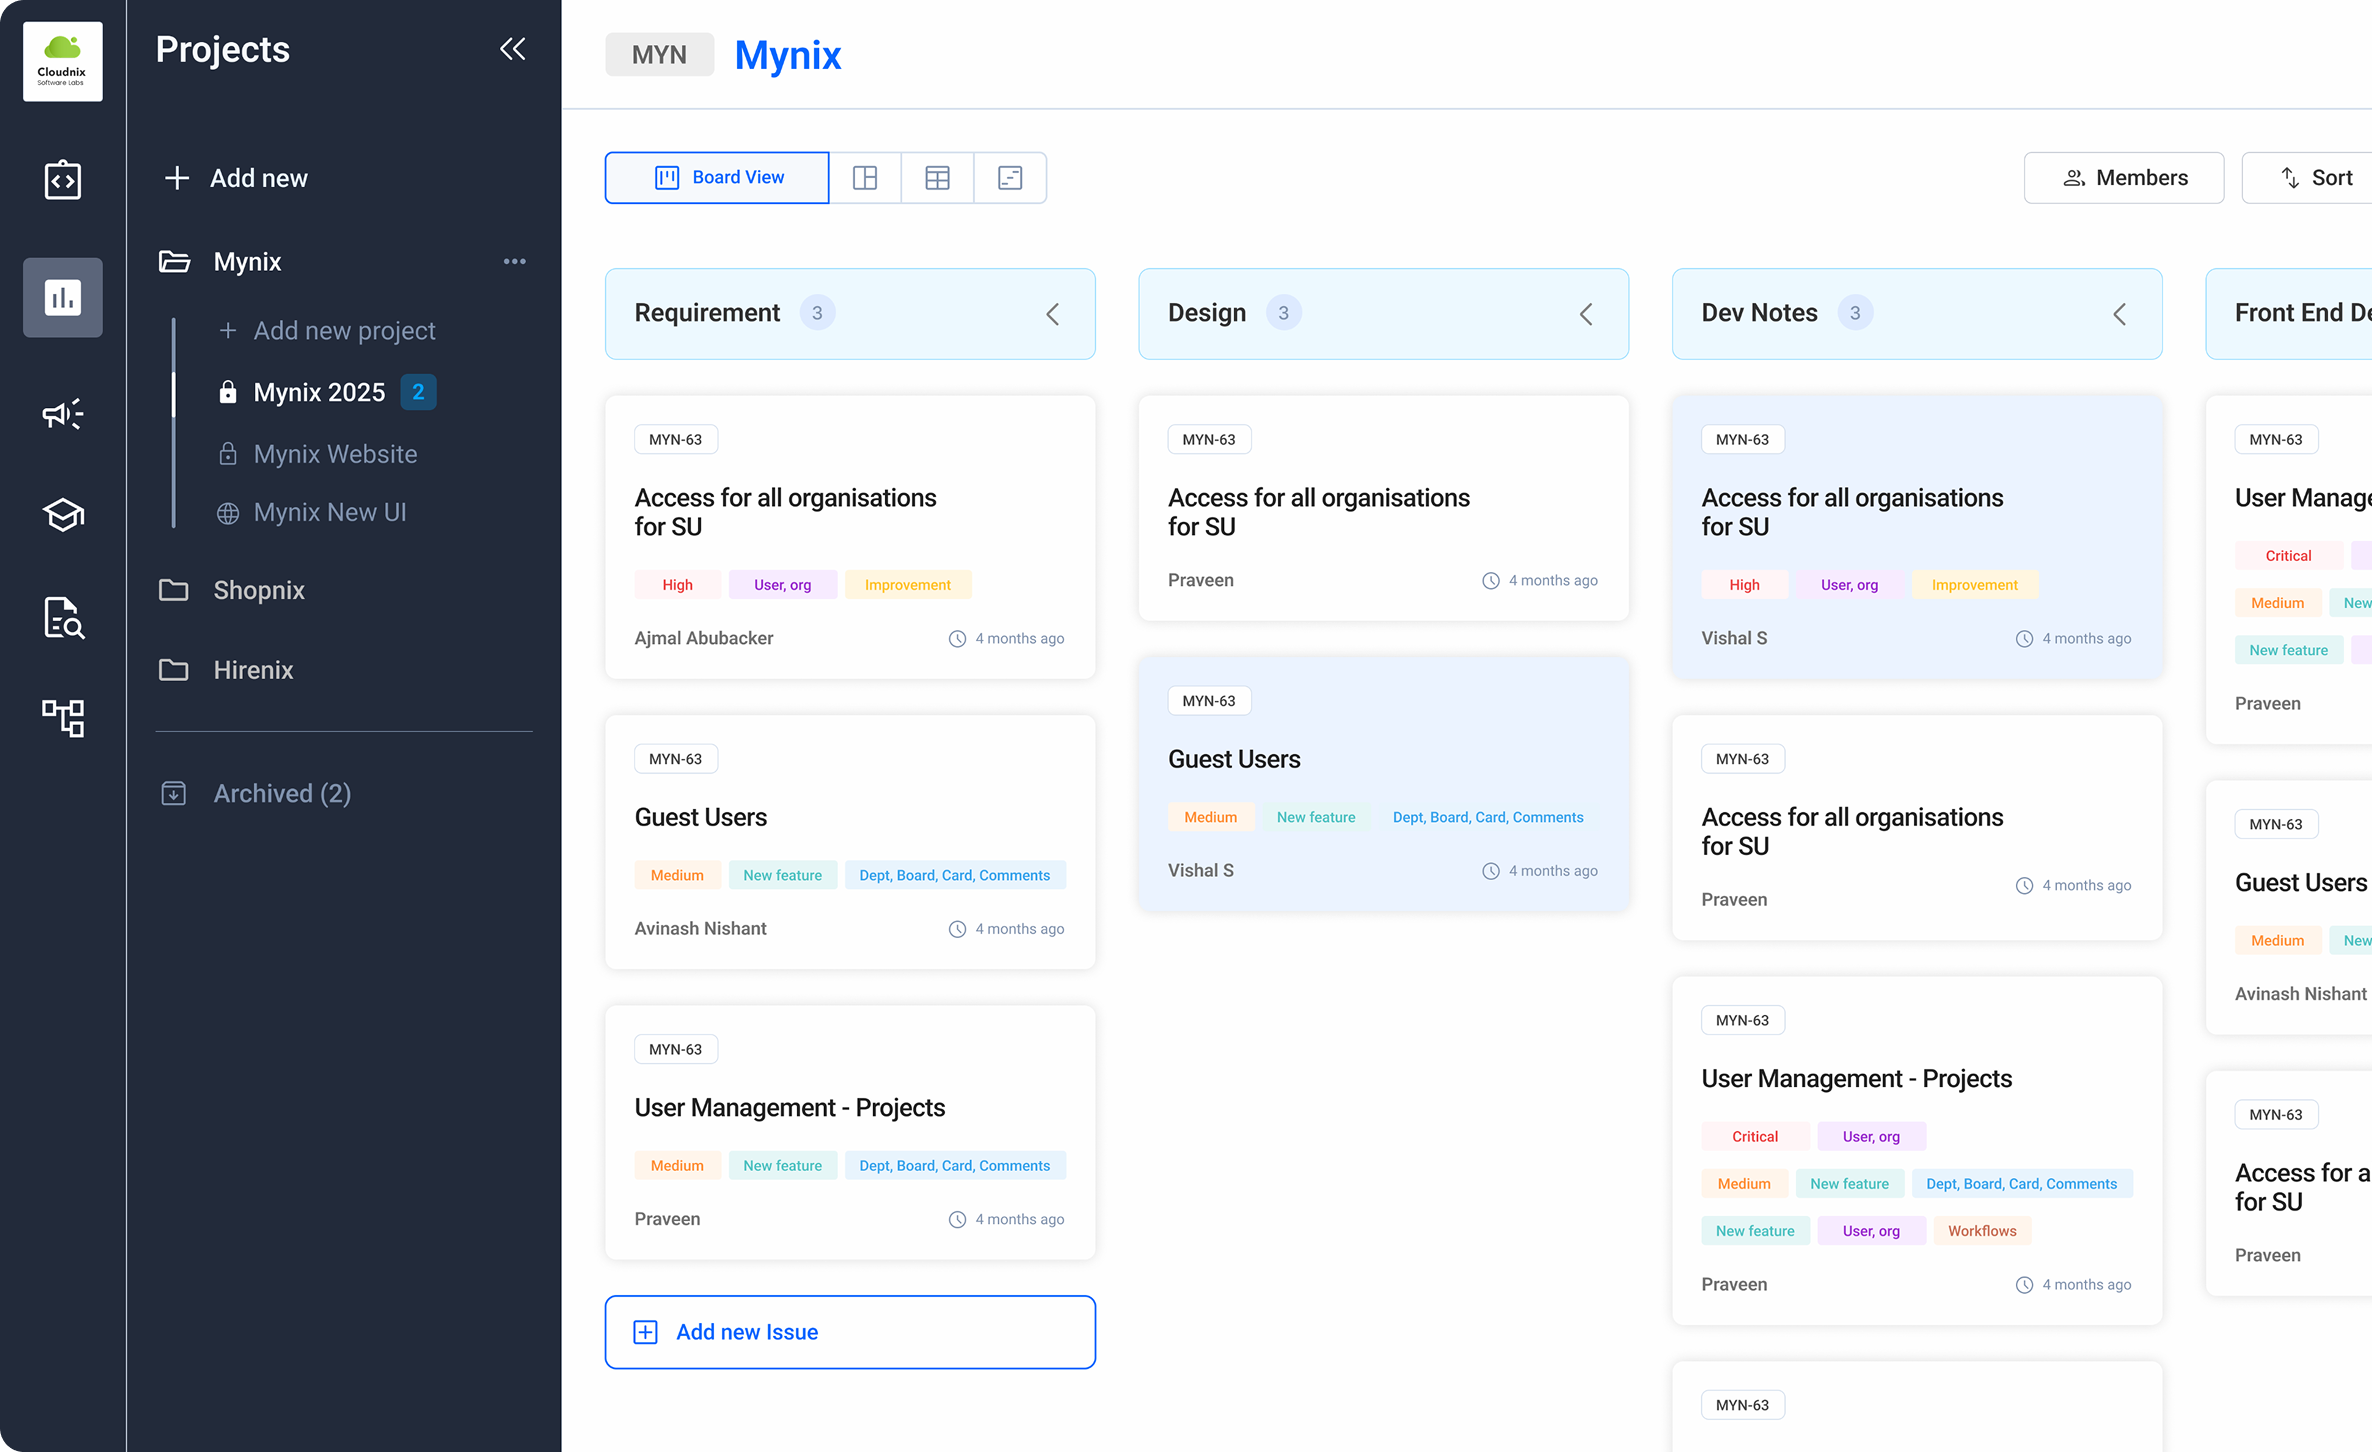Open the code clipboard sidebar icon
Viewport: 2372px width, 1452px height.
click(63, 180)
